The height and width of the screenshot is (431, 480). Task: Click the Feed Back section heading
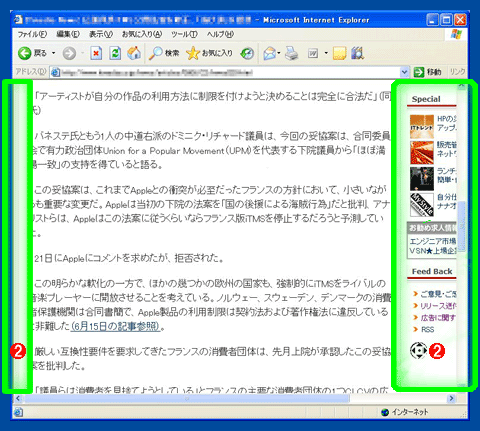coord(432,271)
